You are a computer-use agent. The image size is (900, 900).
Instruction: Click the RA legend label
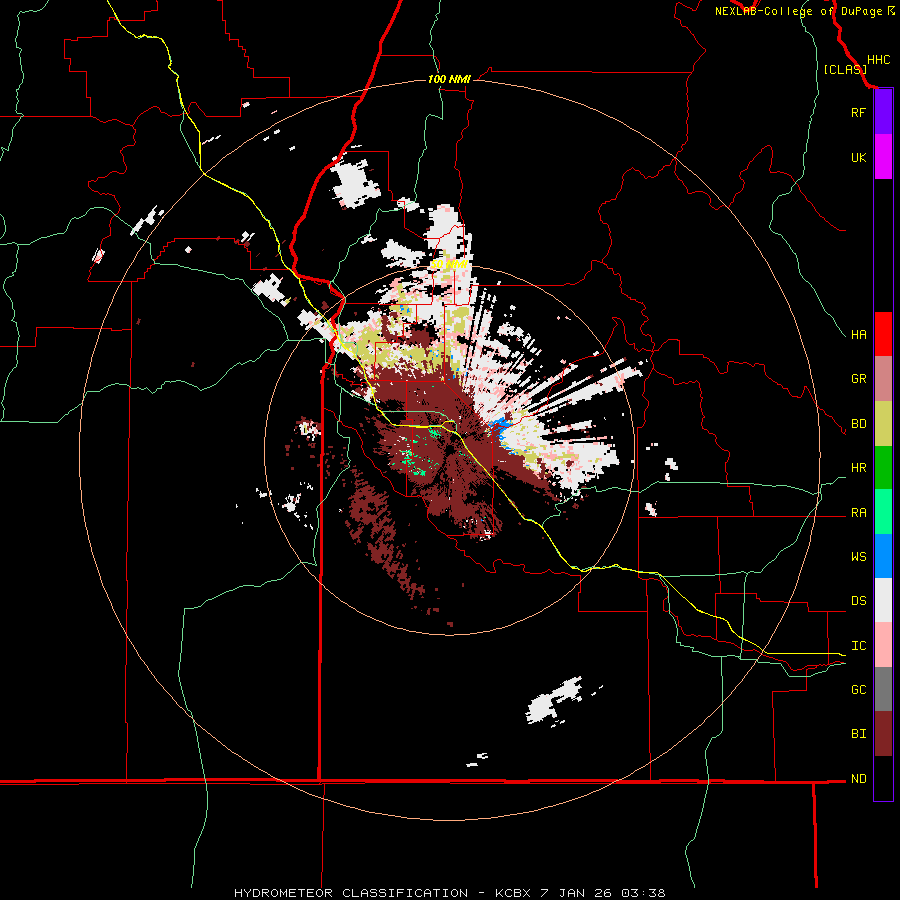coord(858,513)
